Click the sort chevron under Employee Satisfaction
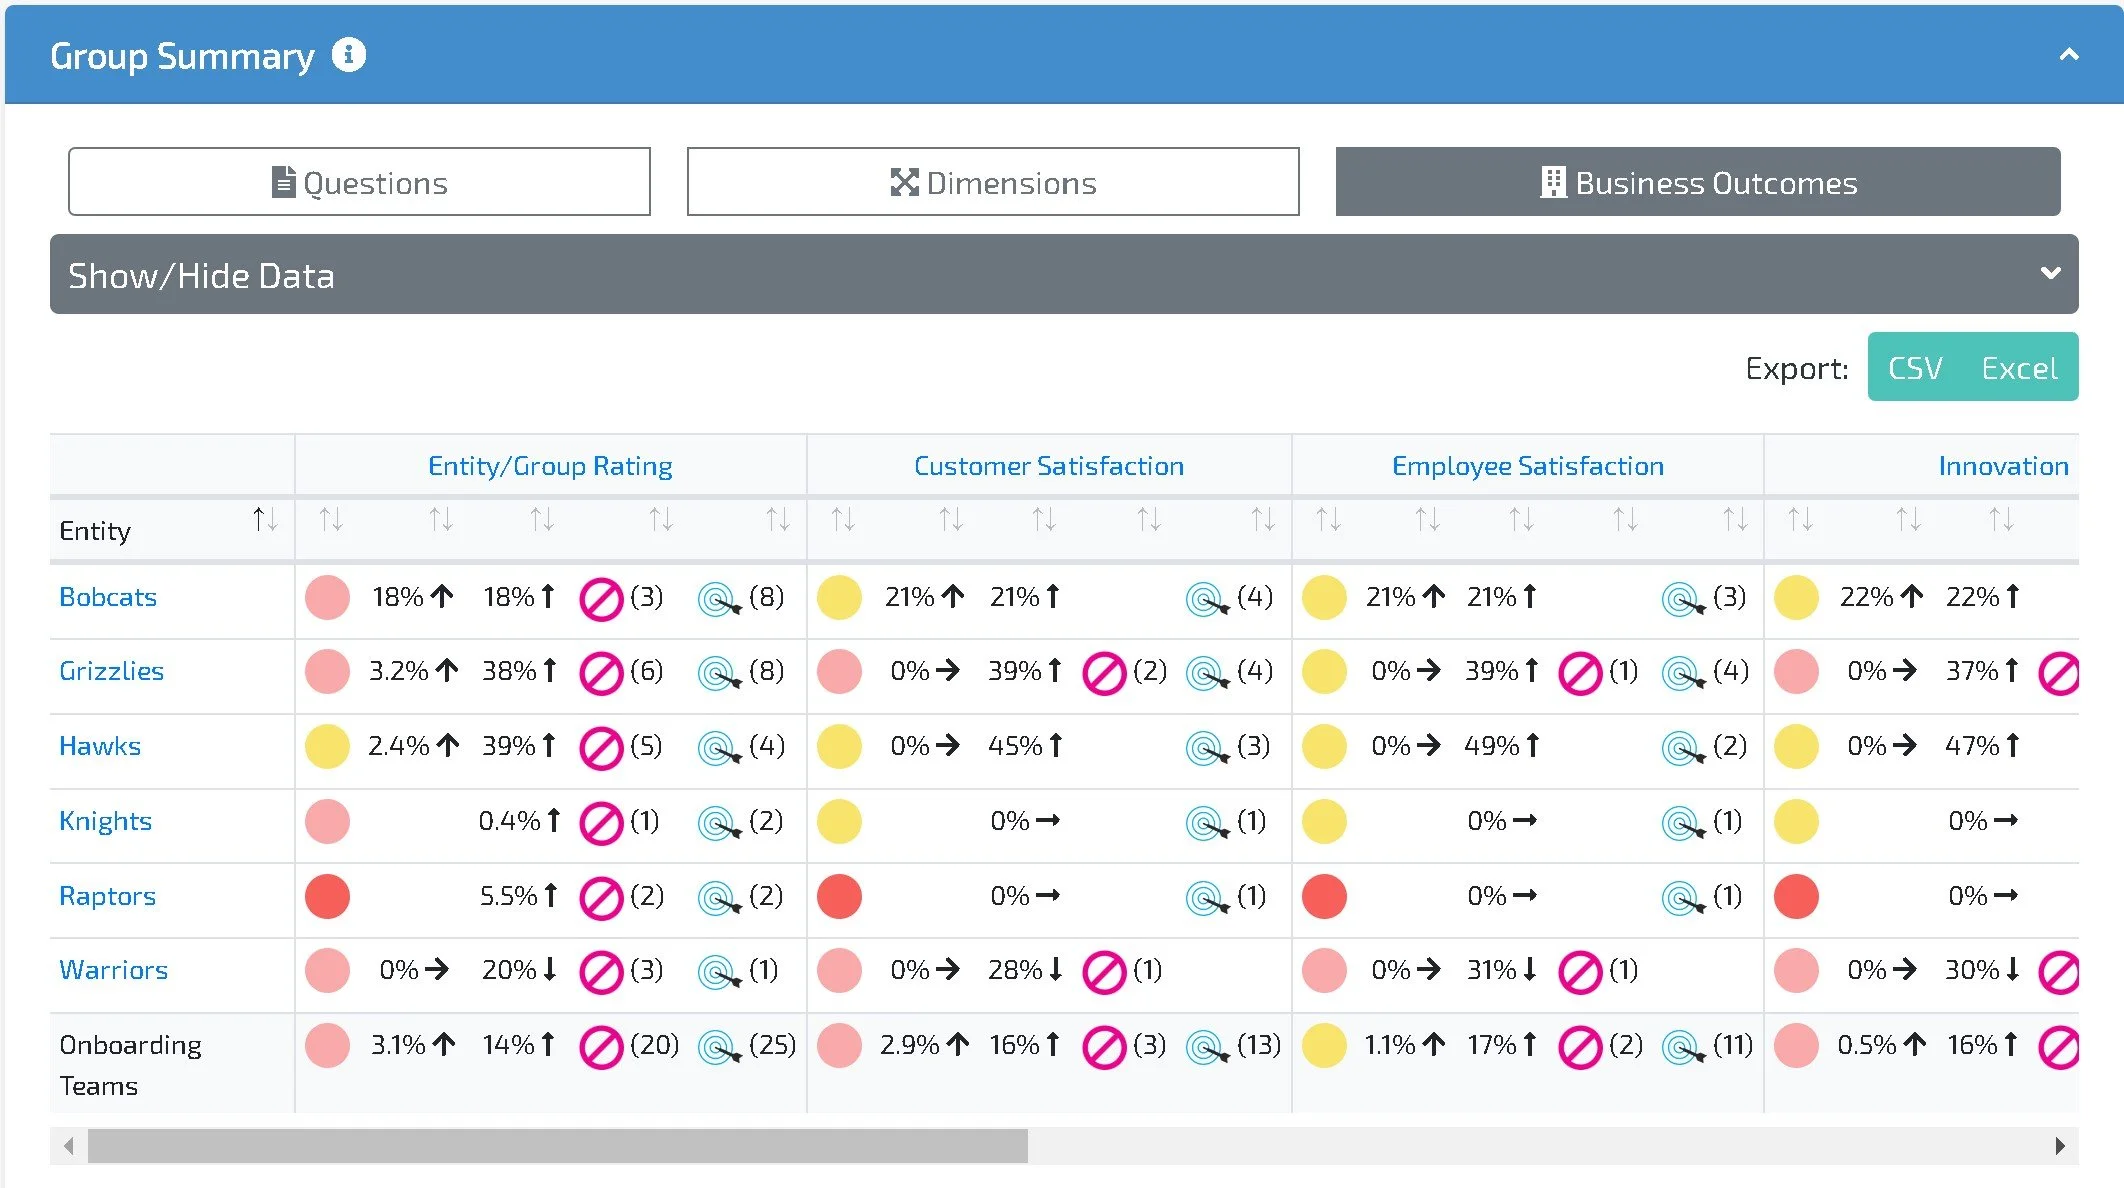 click(x=1327, y=519)
